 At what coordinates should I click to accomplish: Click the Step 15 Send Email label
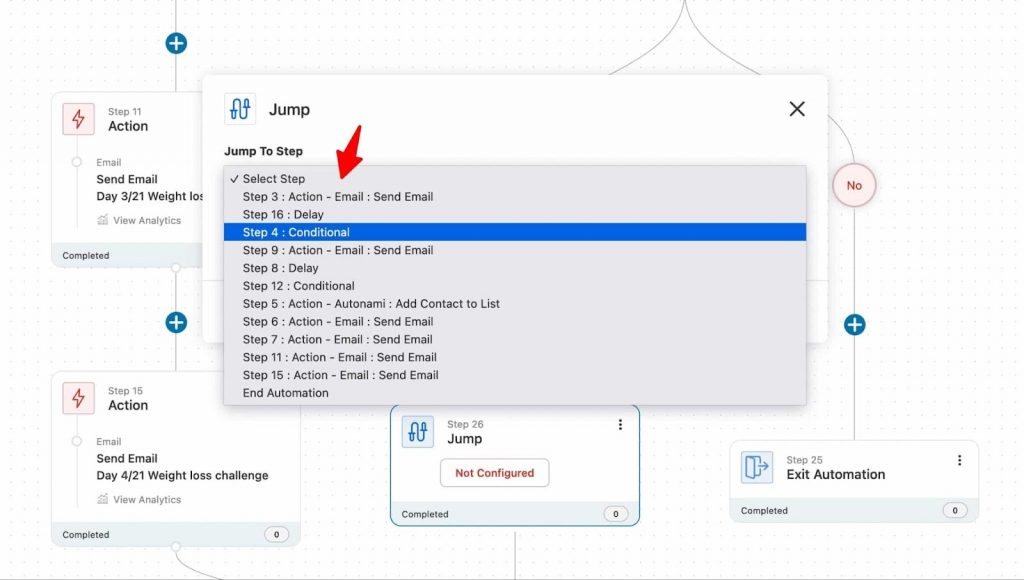pos(127,459)
